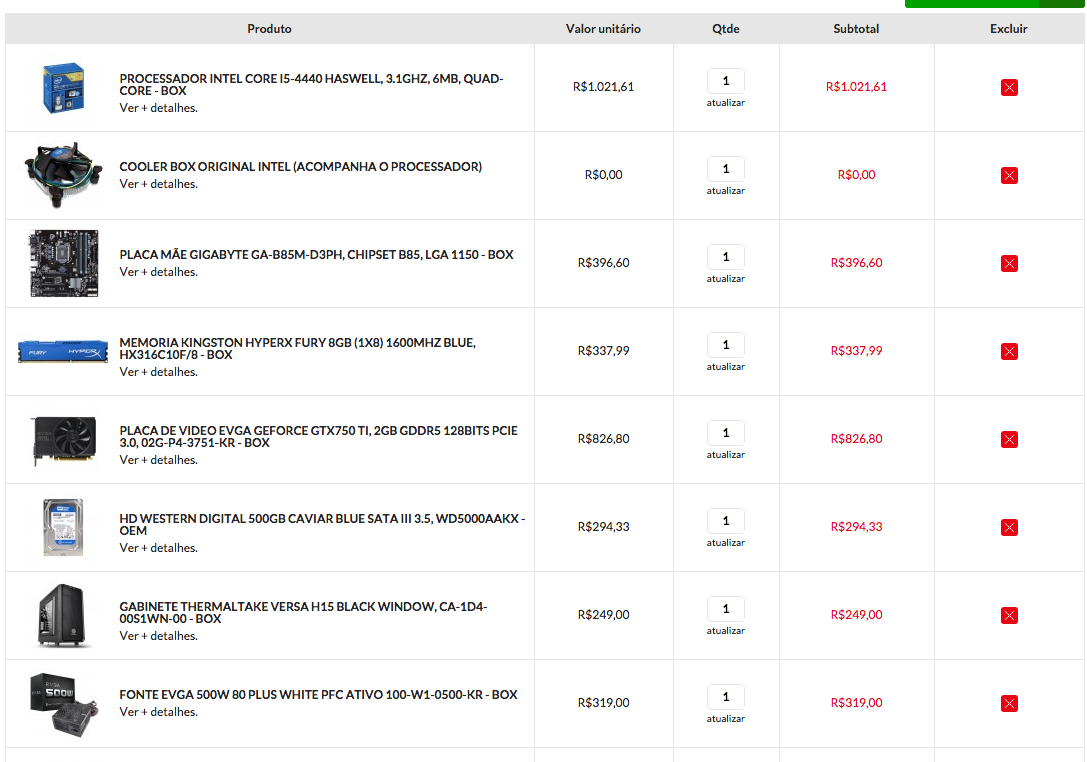View the blue HyperX Fury memory image
The width and height of the screenshot is (1087, 762).
63,352
